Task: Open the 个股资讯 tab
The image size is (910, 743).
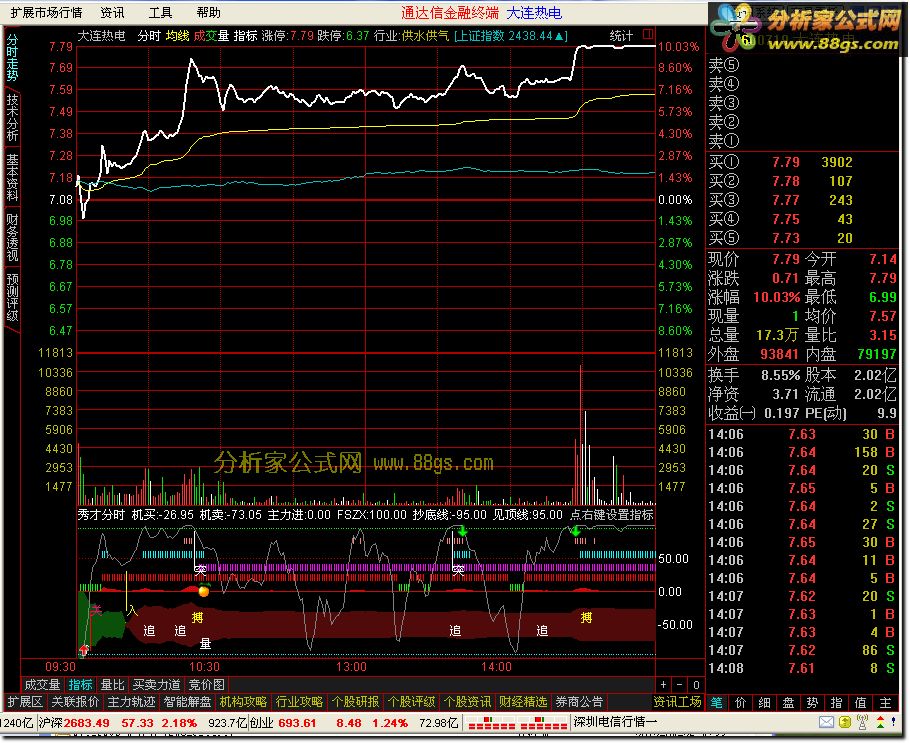Action: [467, 702]
